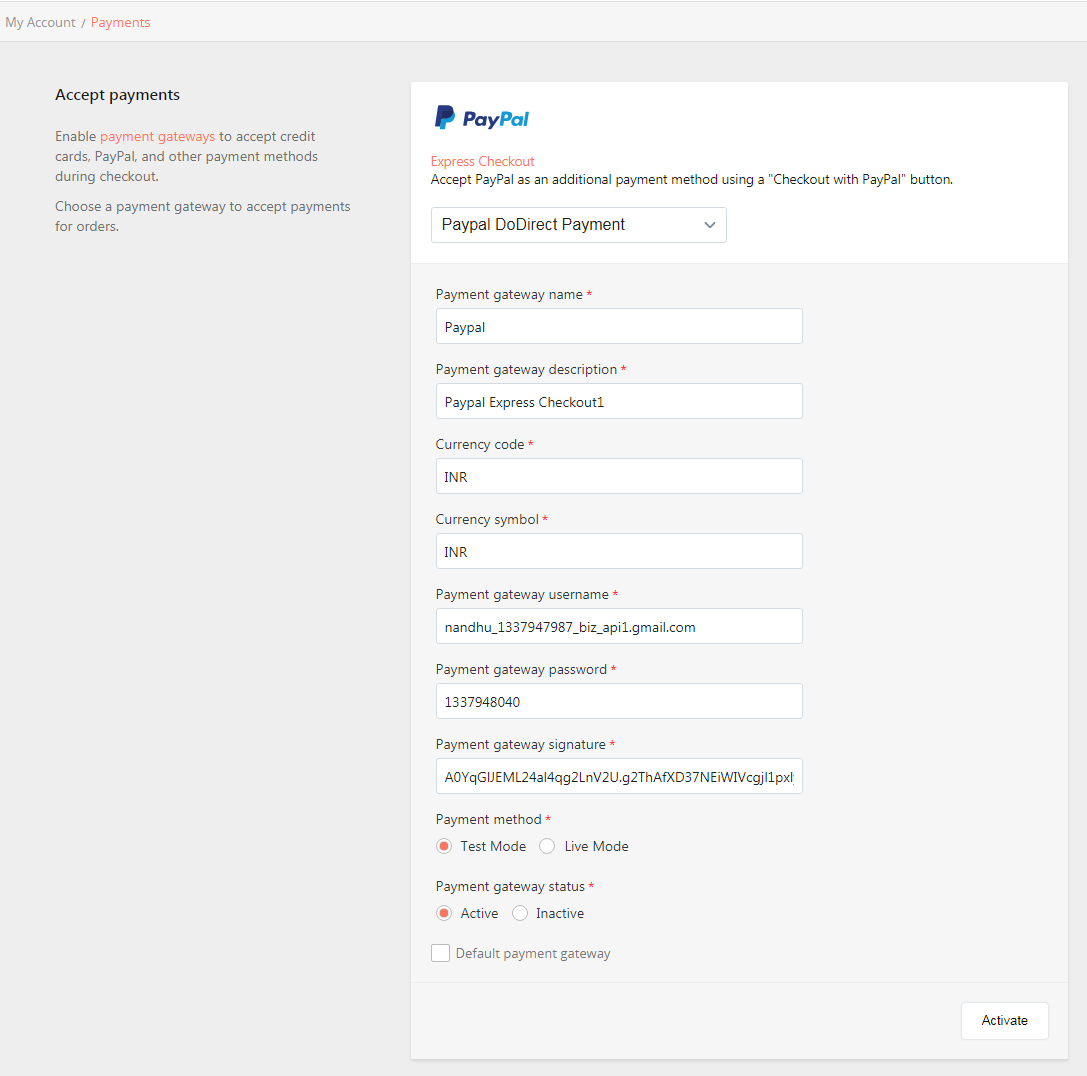The width and height of the screenshot is (1087, 1076).
Task: Click the Express Checkout link
Action: click(482, 162)
